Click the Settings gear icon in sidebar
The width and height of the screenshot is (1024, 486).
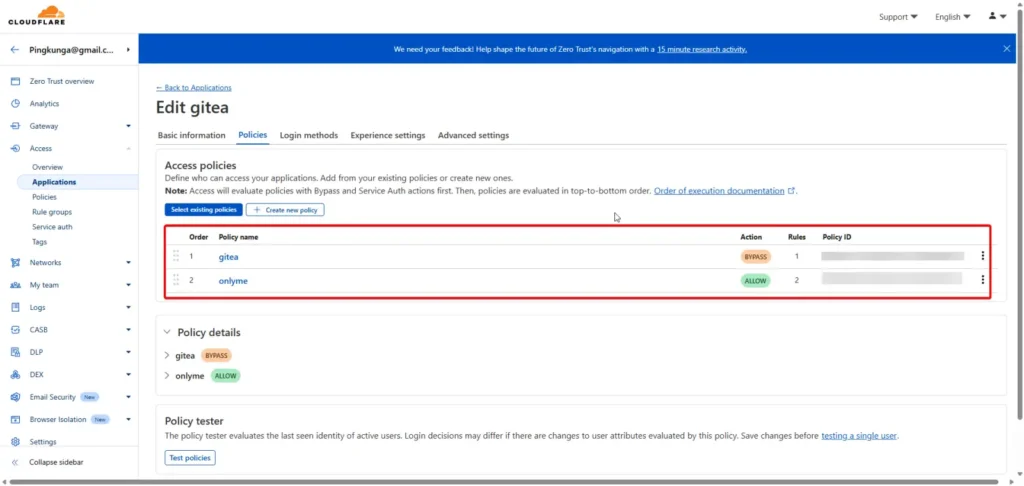tap(16, 442)
